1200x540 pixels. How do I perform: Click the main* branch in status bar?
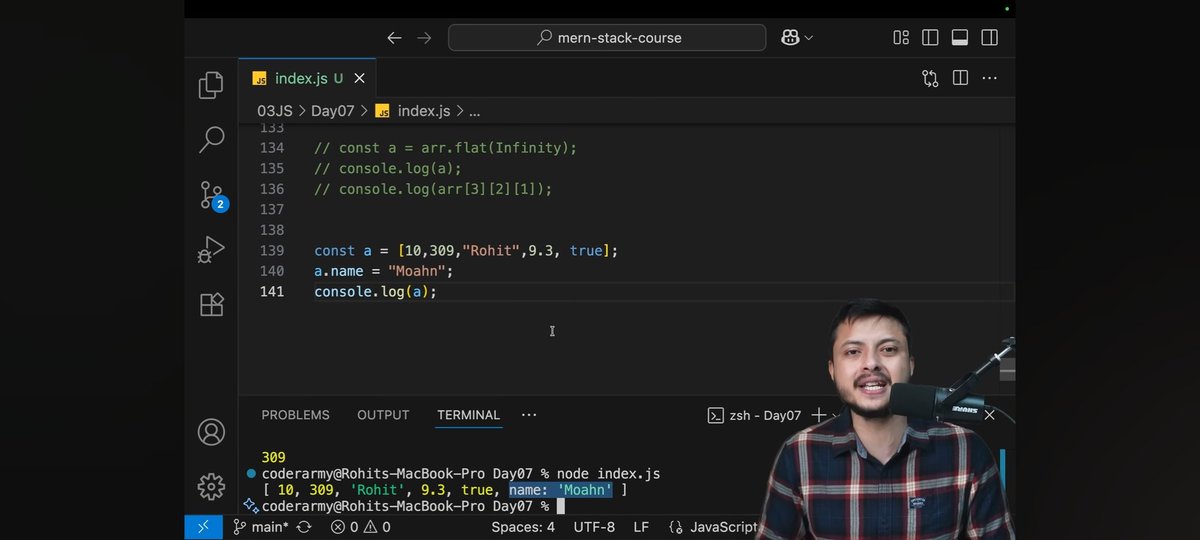[261, 527]
